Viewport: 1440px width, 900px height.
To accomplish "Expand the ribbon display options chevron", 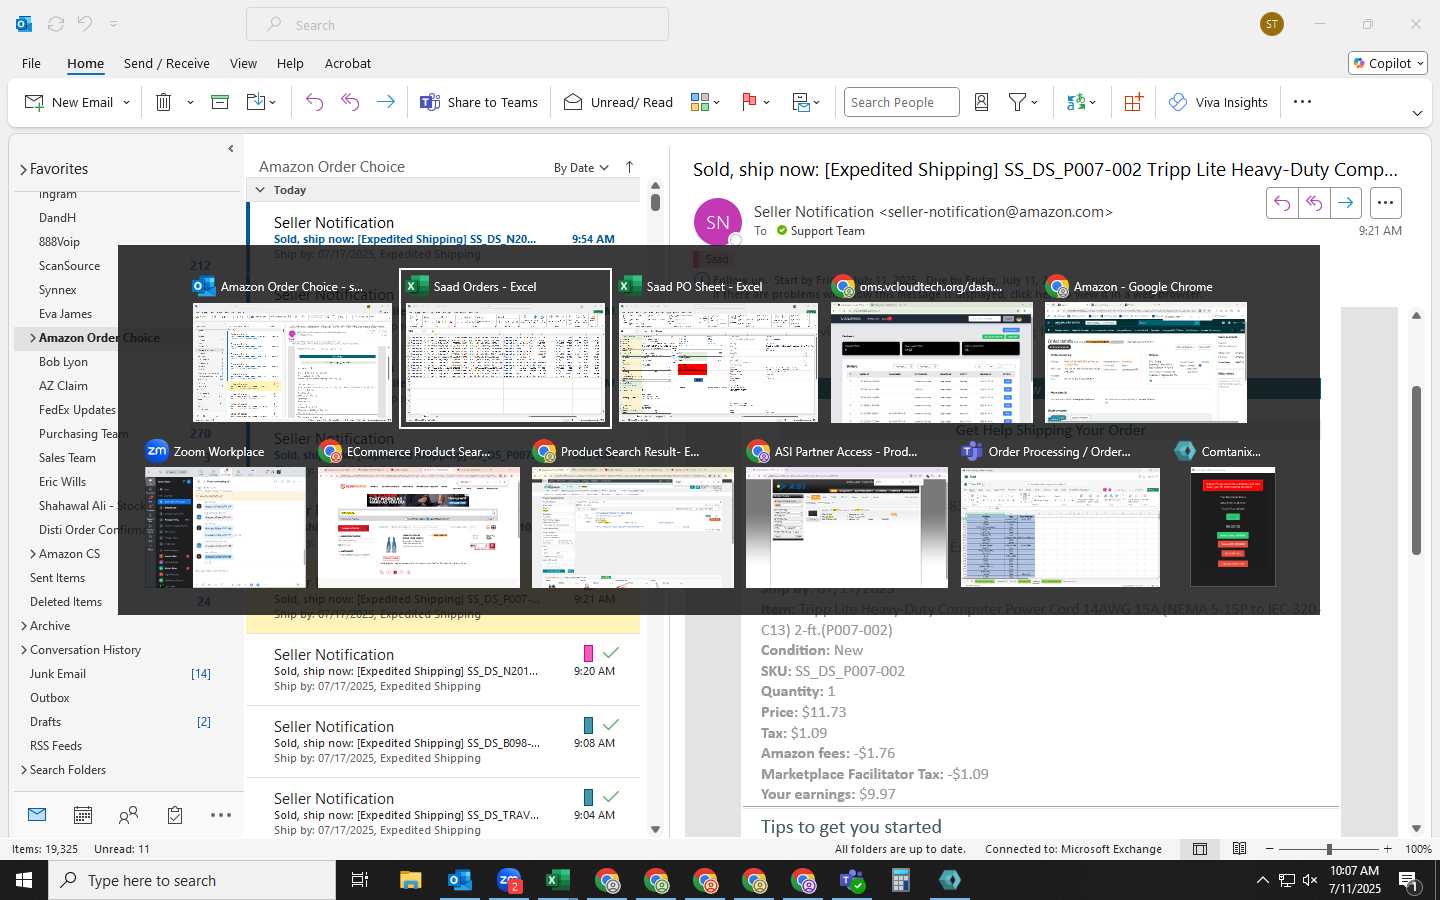I will [1417, 113].
